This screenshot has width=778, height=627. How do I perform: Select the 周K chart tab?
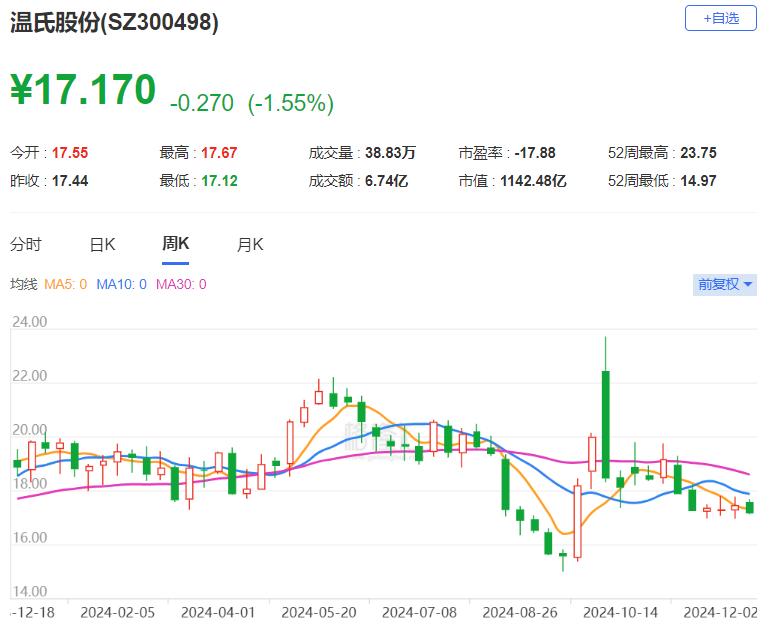pyautogui.click(x=176, y=244)
